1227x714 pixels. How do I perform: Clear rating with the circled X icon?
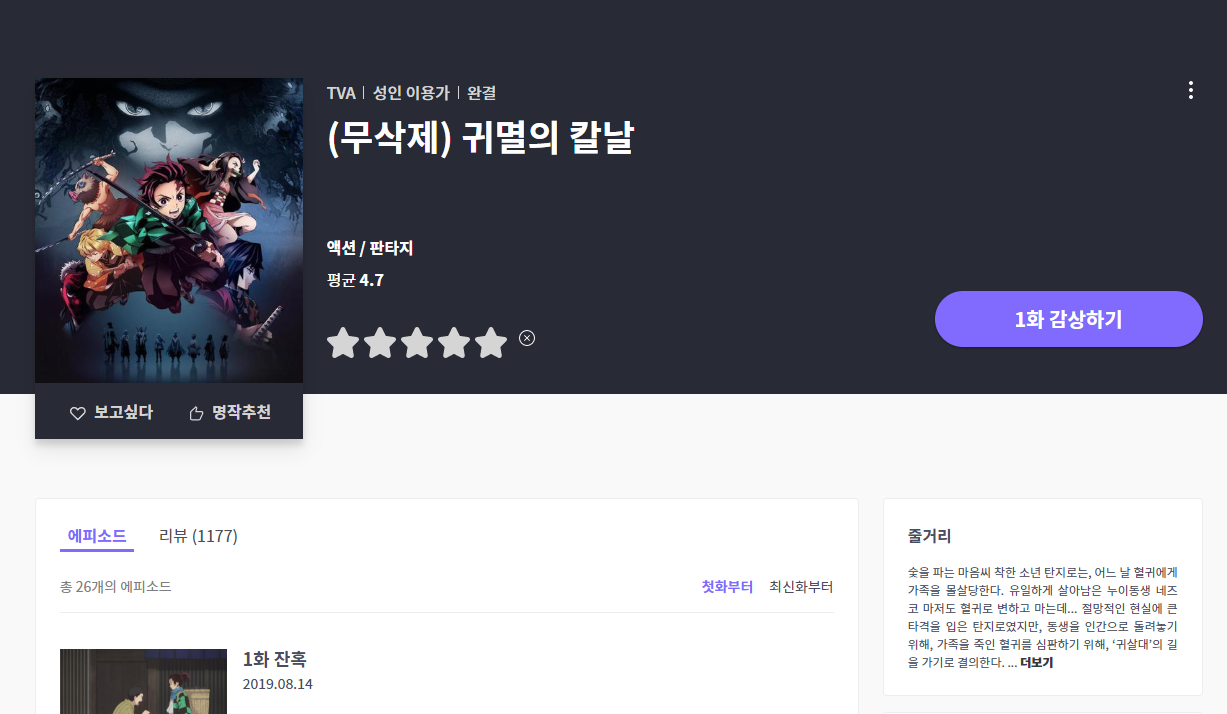pos(527,338)
